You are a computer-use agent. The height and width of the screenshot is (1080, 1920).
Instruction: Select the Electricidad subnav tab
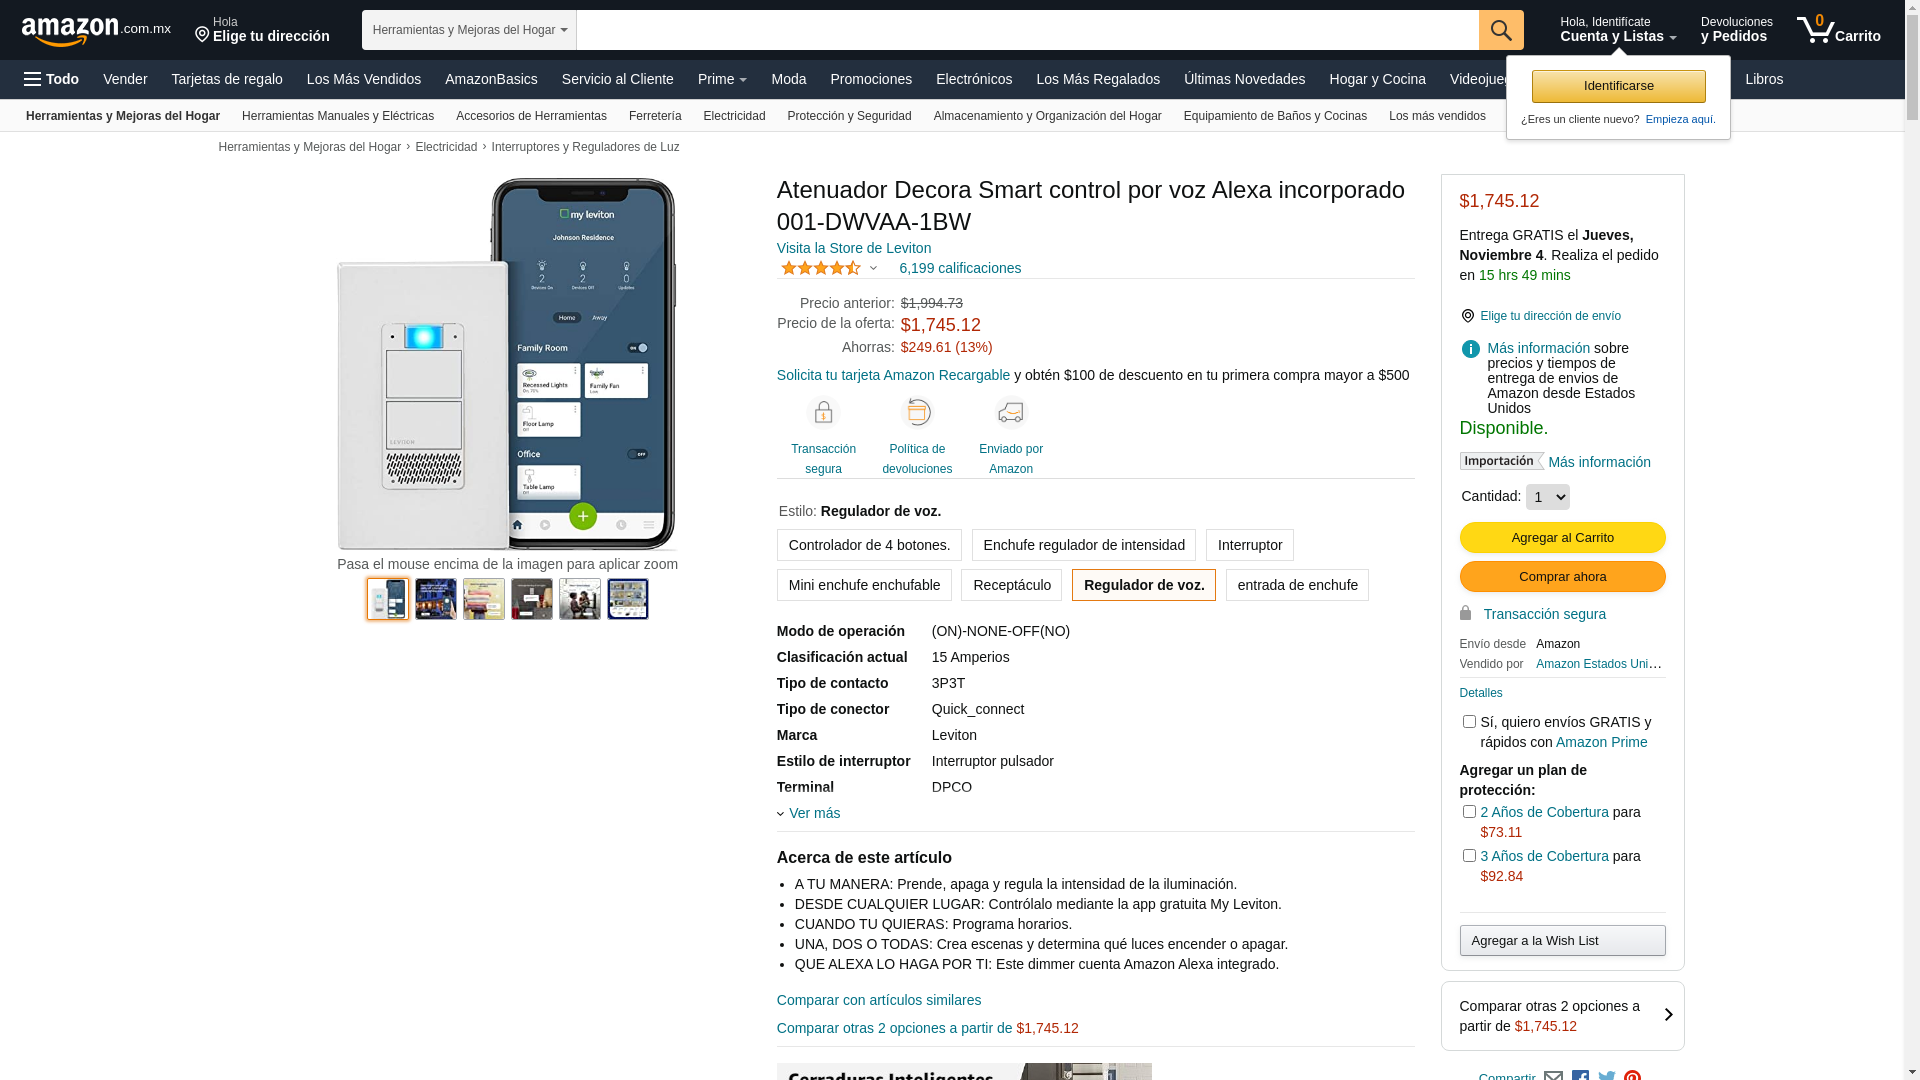coord(734,116)
